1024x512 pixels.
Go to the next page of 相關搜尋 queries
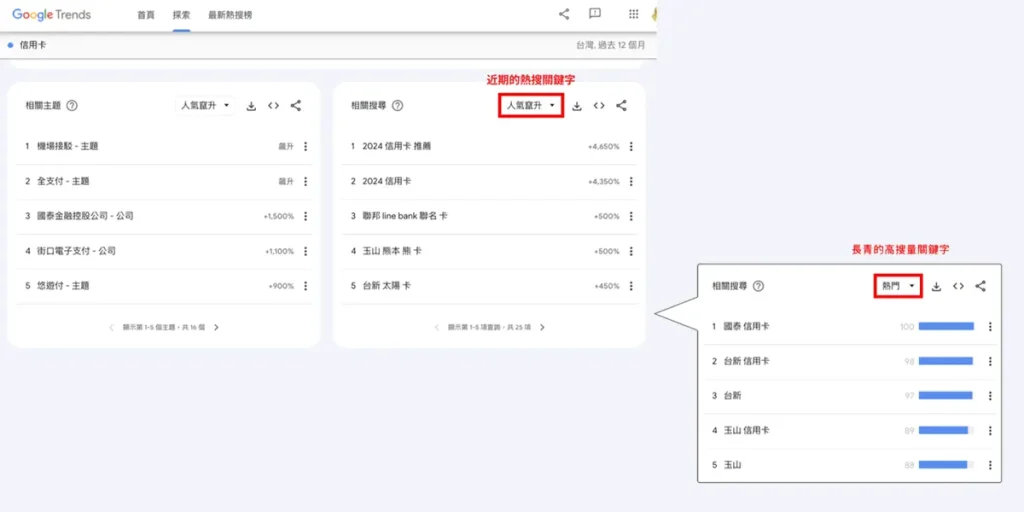542,327
